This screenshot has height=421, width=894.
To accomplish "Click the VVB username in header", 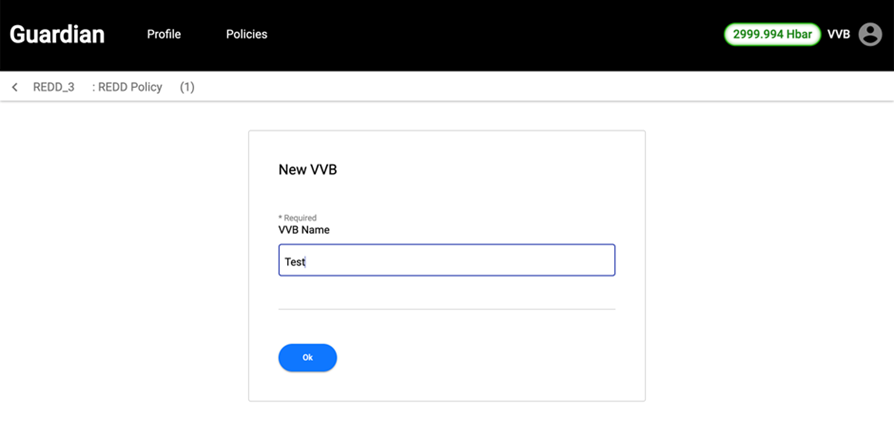I will (x=838, y=34).
